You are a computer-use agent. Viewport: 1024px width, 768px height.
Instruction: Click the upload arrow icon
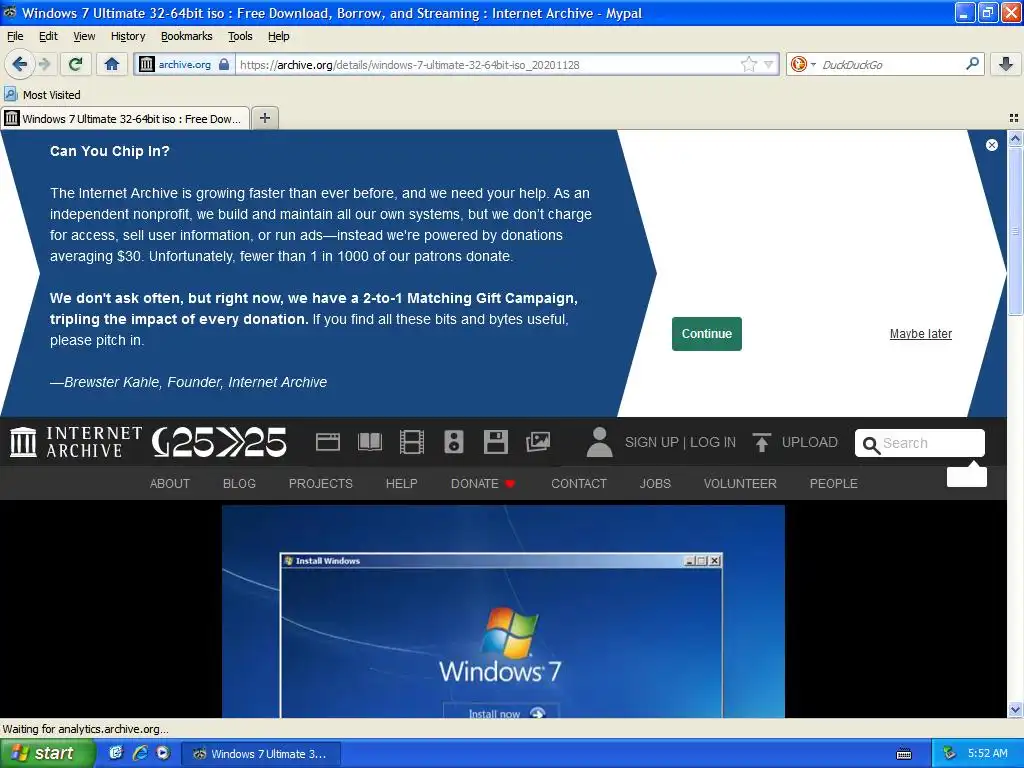click(761, 442)
